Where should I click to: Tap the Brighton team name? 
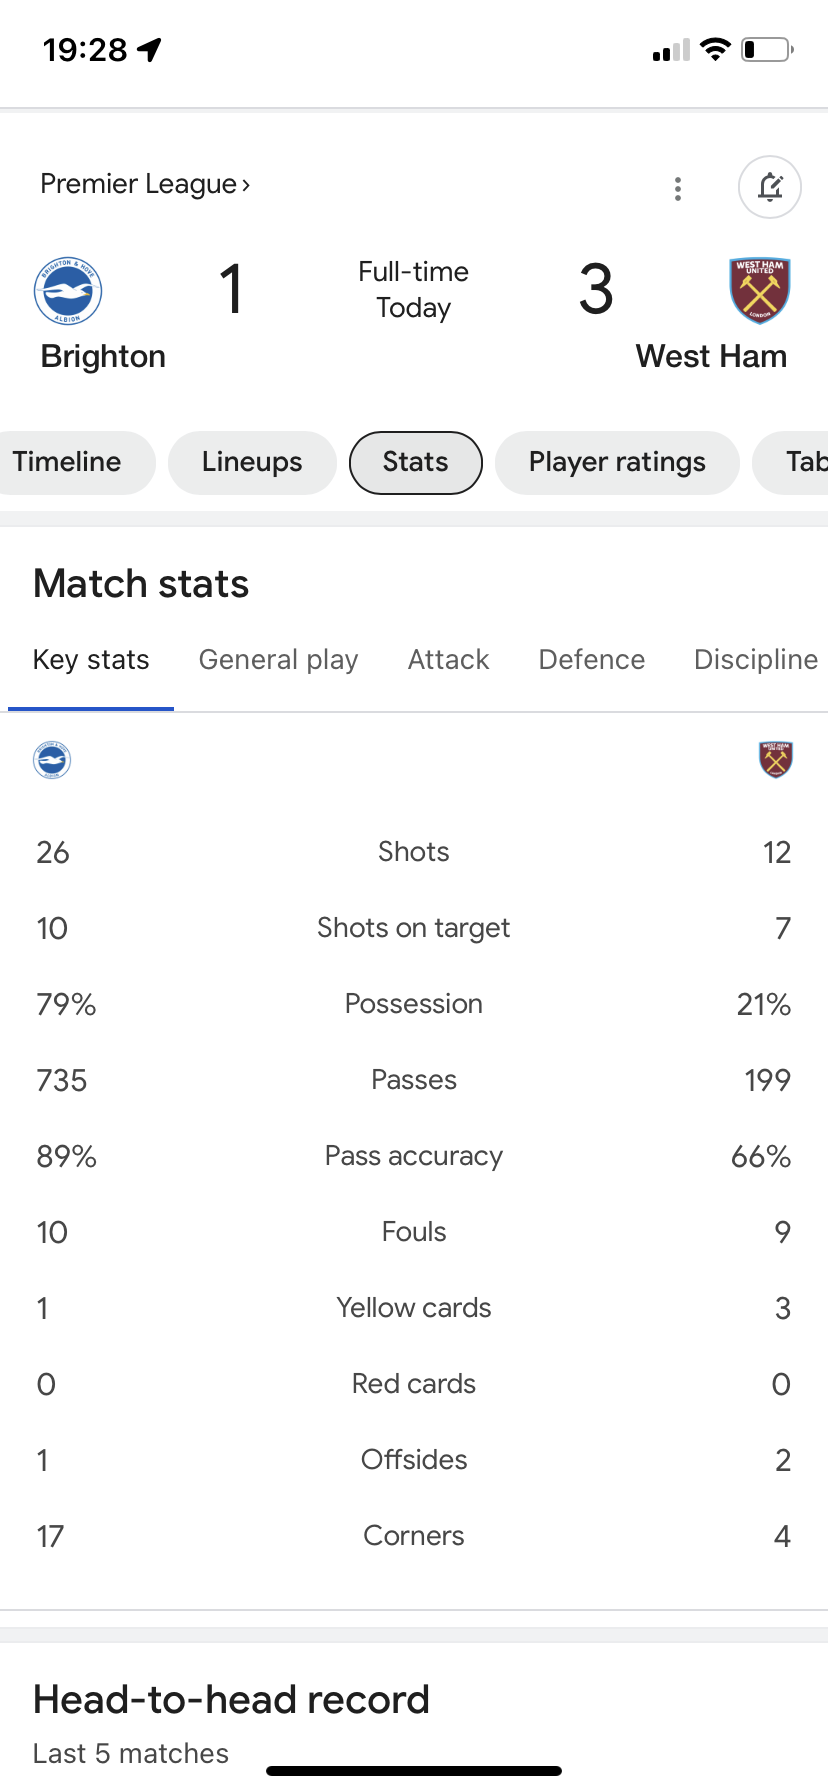point(103,357)
